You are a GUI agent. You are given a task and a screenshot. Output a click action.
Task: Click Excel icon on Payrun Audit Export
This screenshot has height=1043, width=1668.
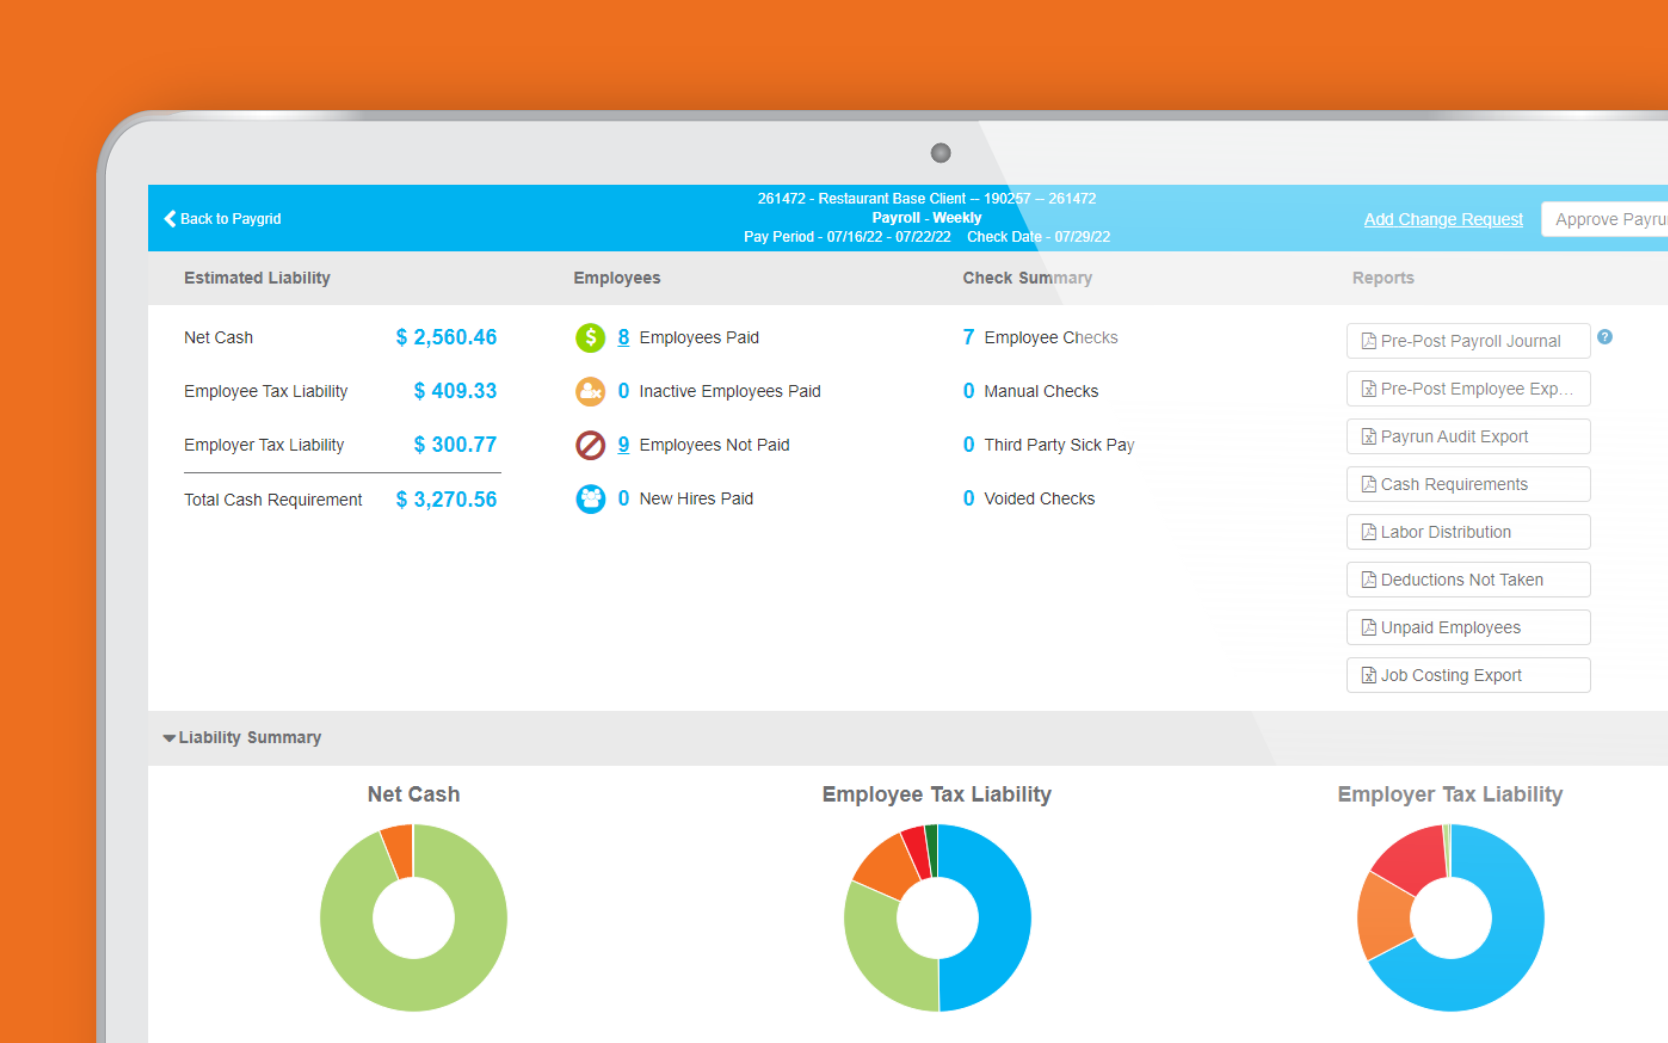tap(1368, 437)
